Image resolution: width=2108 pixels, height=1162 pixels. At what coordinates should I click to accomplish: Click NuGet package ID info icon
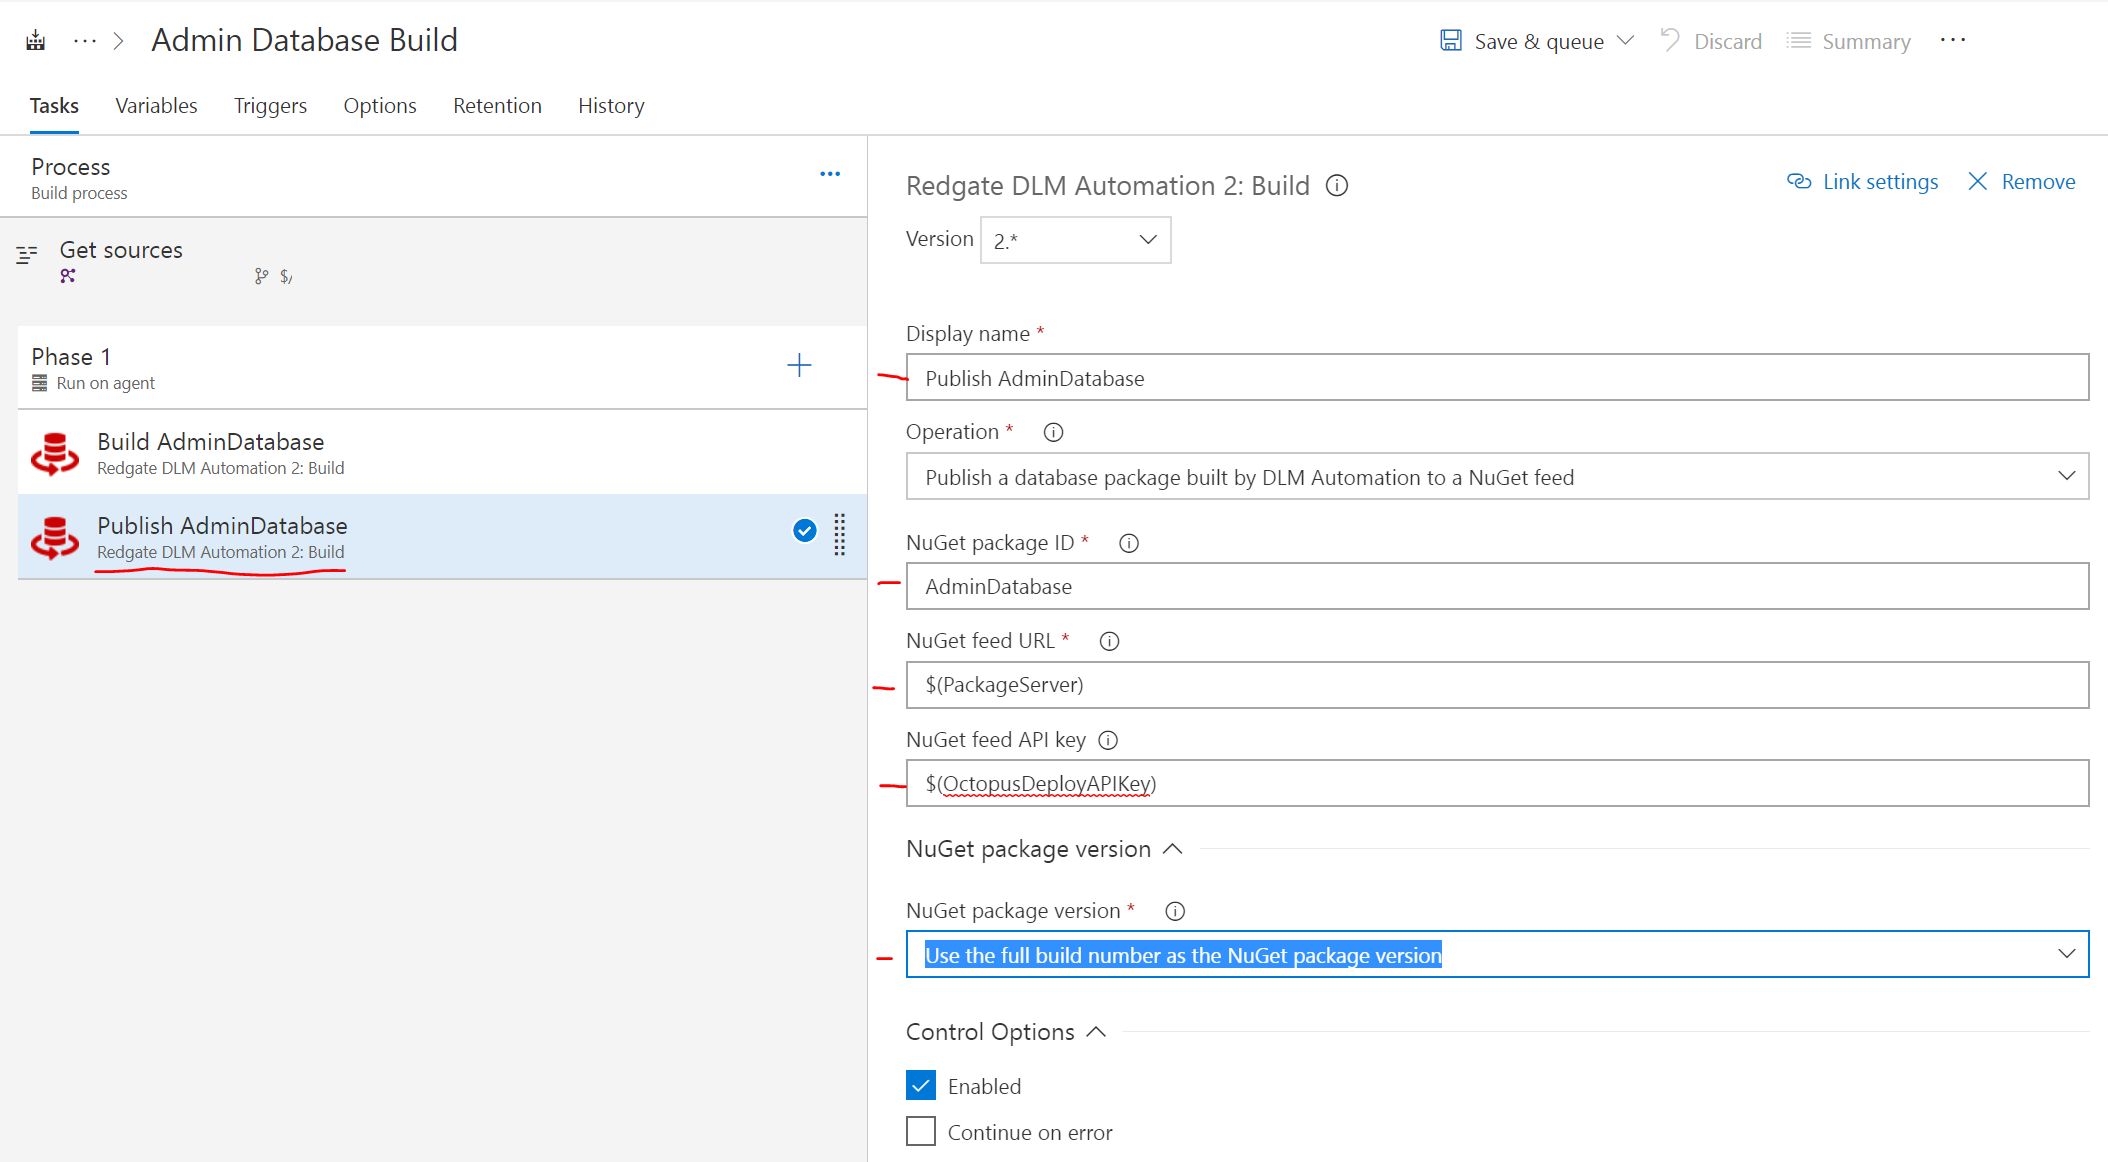coord(1129,543)
